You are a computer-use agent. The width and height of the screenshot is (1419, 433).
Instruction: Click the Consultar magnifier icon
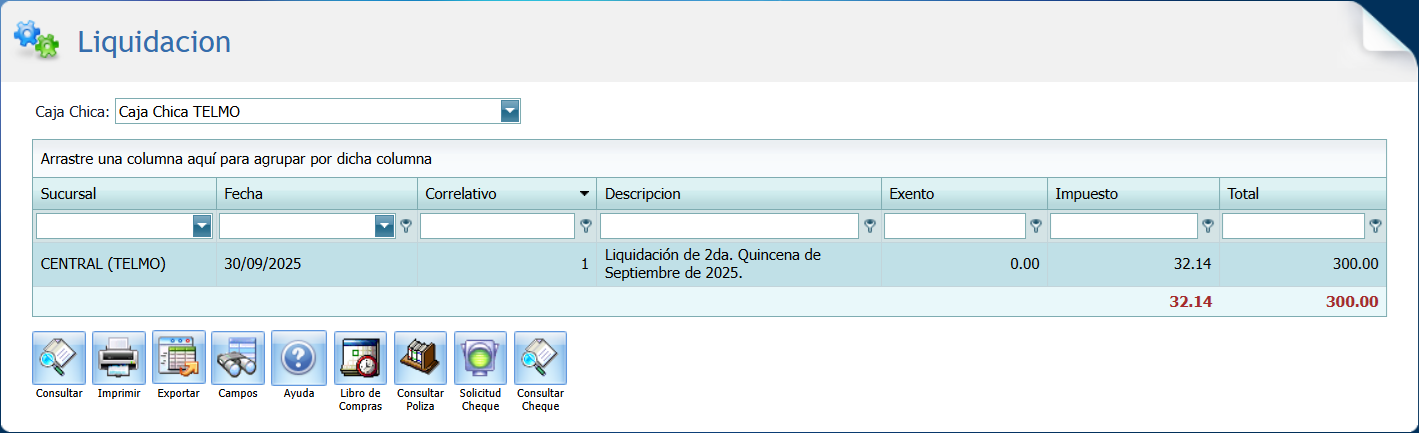(59, 358)
